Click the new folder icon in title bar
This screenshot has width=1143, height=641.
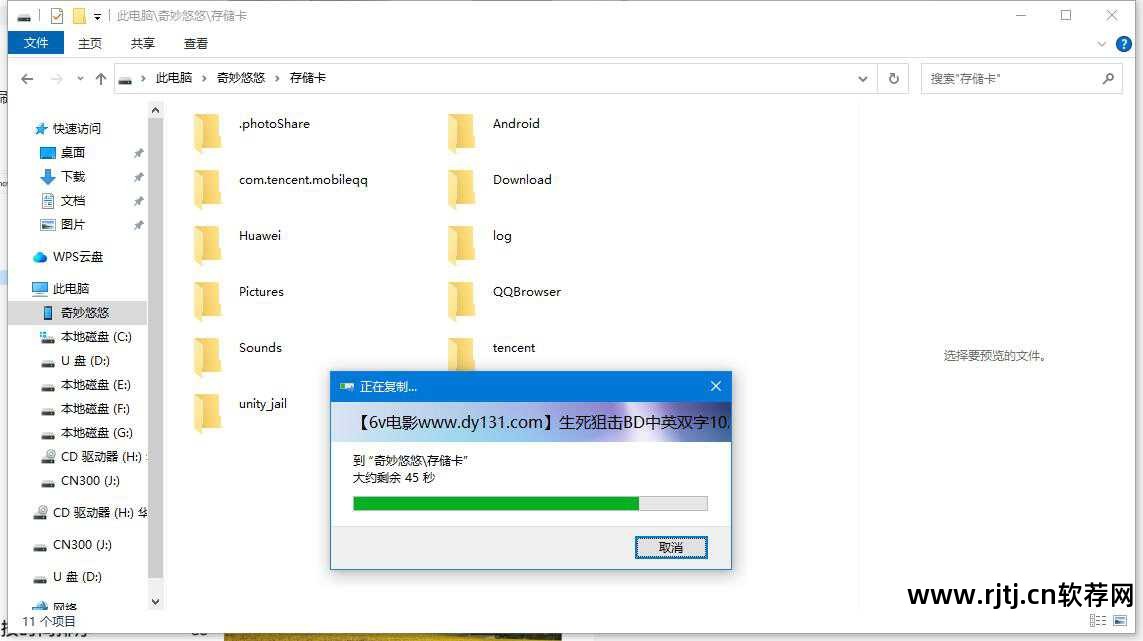tap(79, 15)
